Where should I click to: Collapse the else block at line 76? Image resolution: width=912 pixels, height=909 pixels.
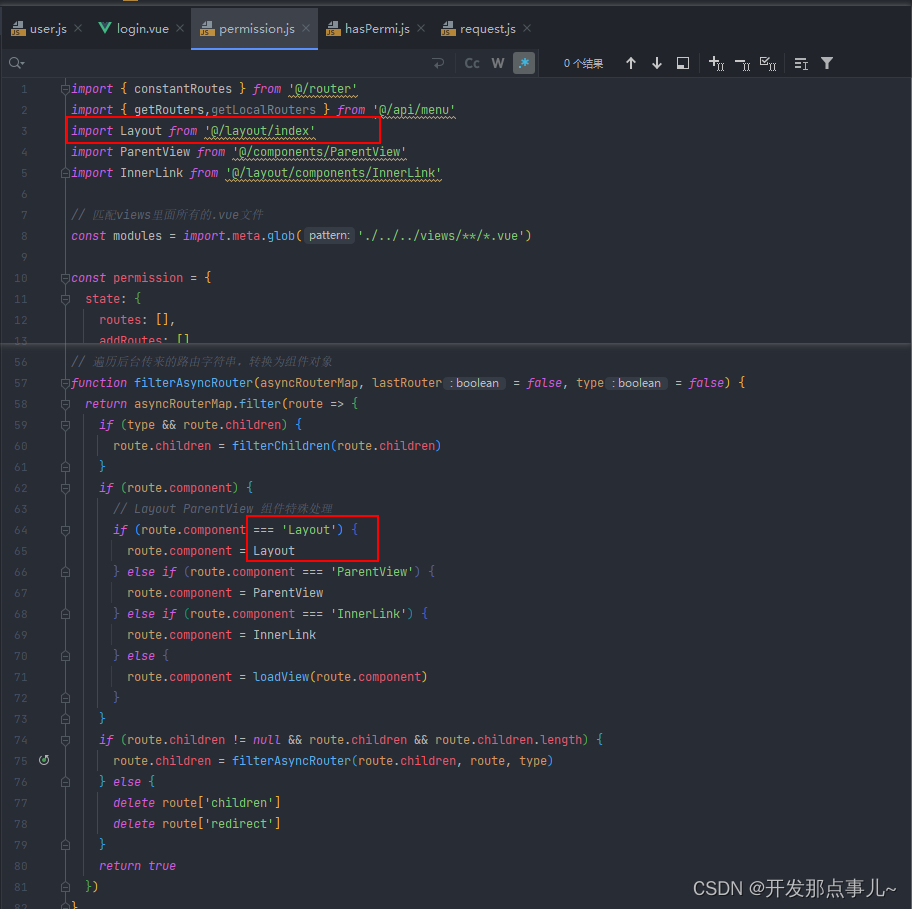click(x=65, y=782)
